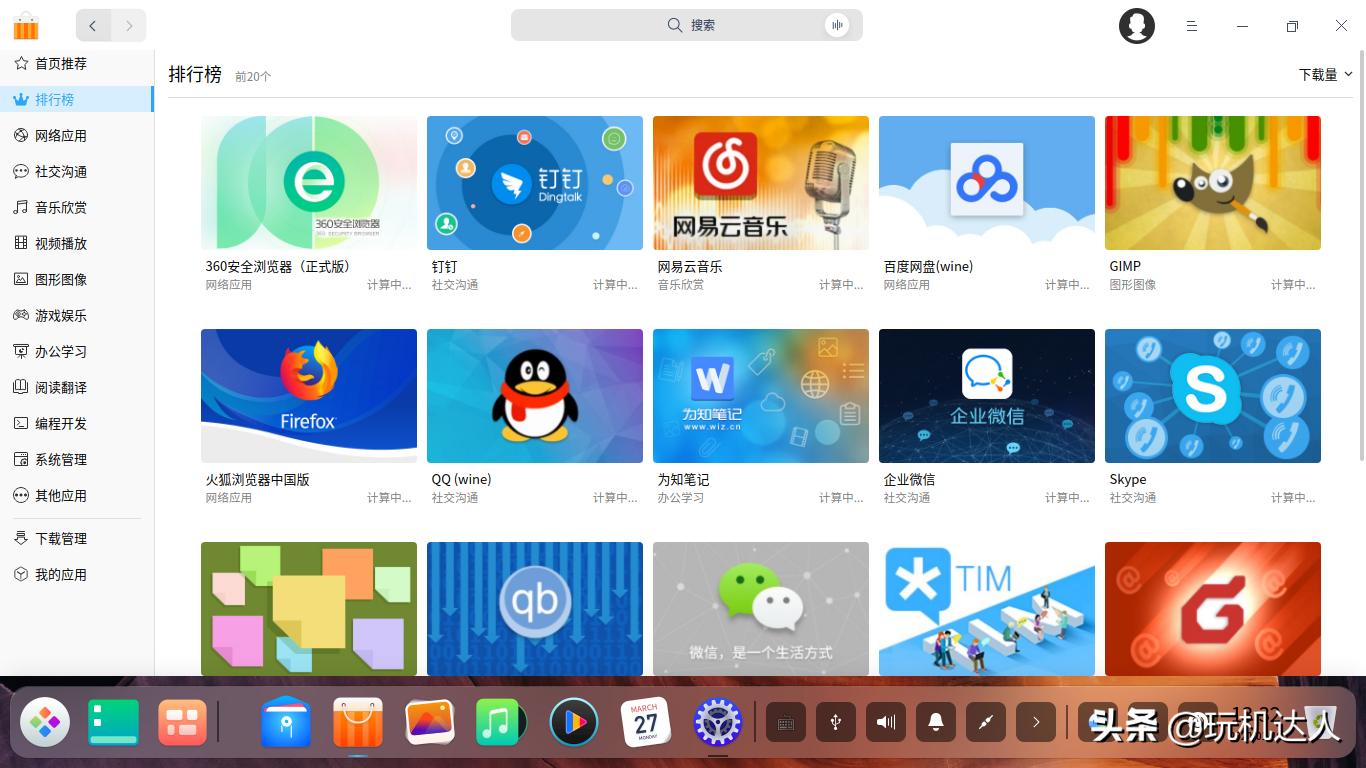
Task: Activate voice search in the search bar
Action: pos(837,24)
